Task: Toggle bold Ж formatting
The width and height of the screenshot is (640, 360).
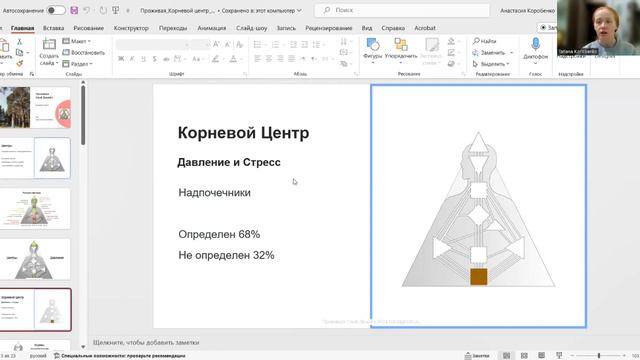Action: click(x=121, y=59)
